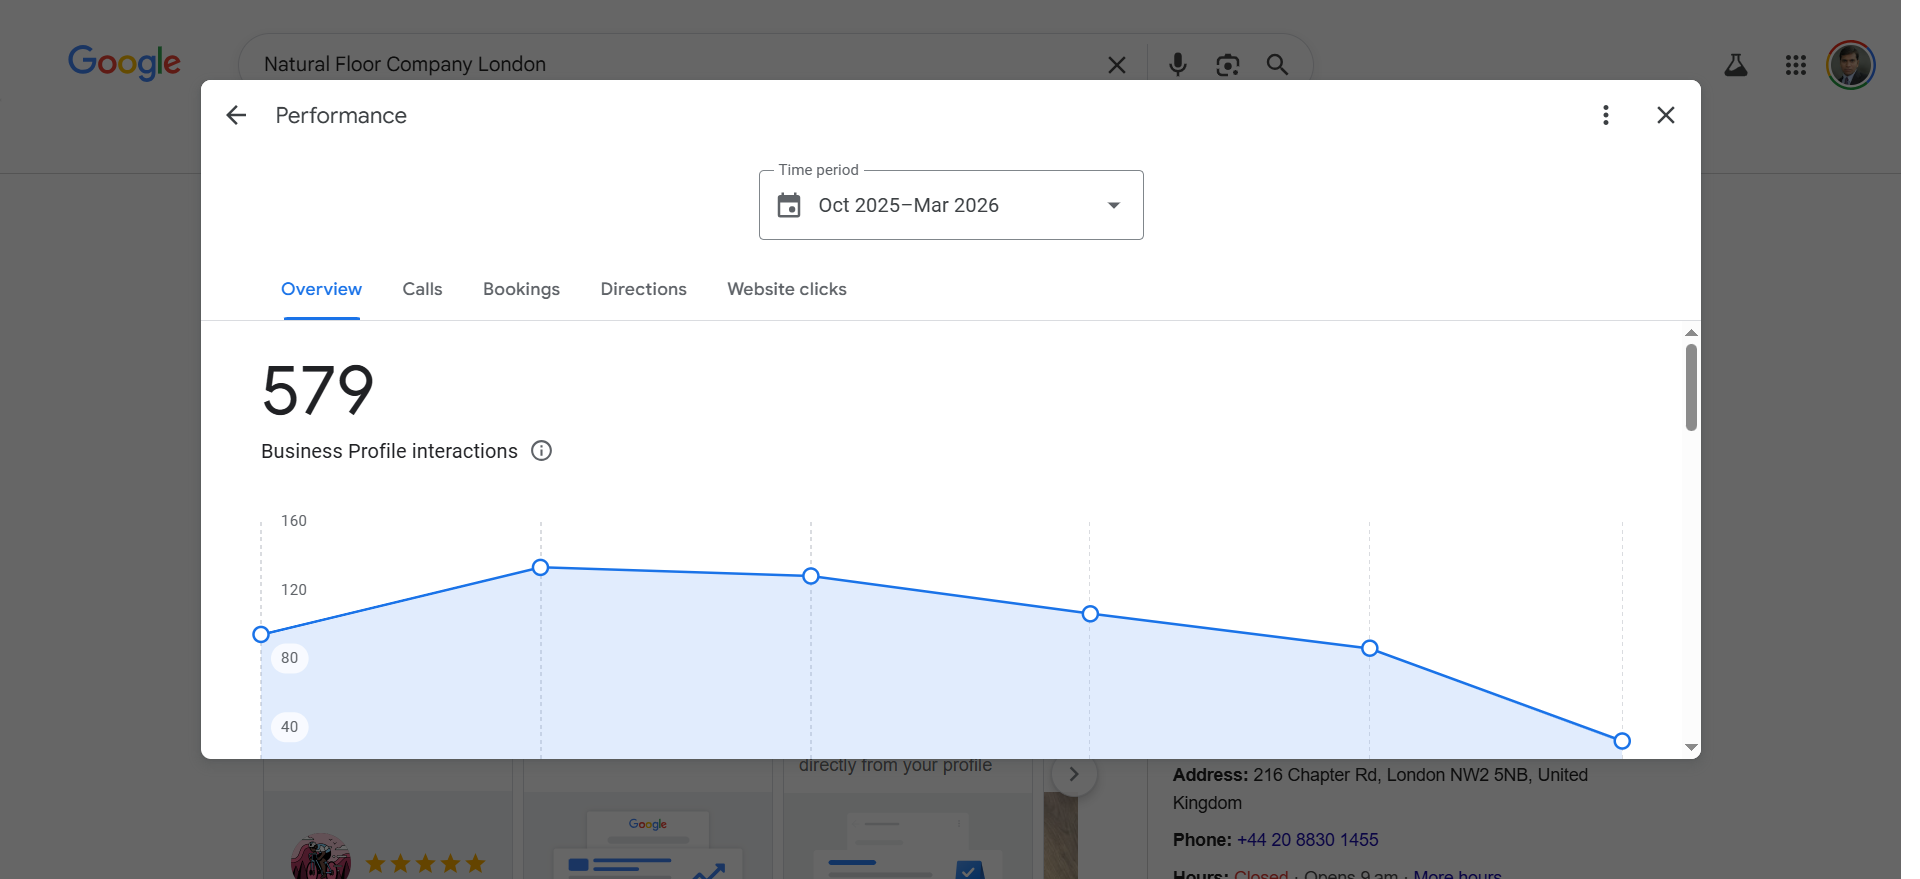Image resolution: width=1920 pixels, height=879 pixels.
Task: Click the 579 interactions total
Action: pyautogui.click(x=318, y=390)
